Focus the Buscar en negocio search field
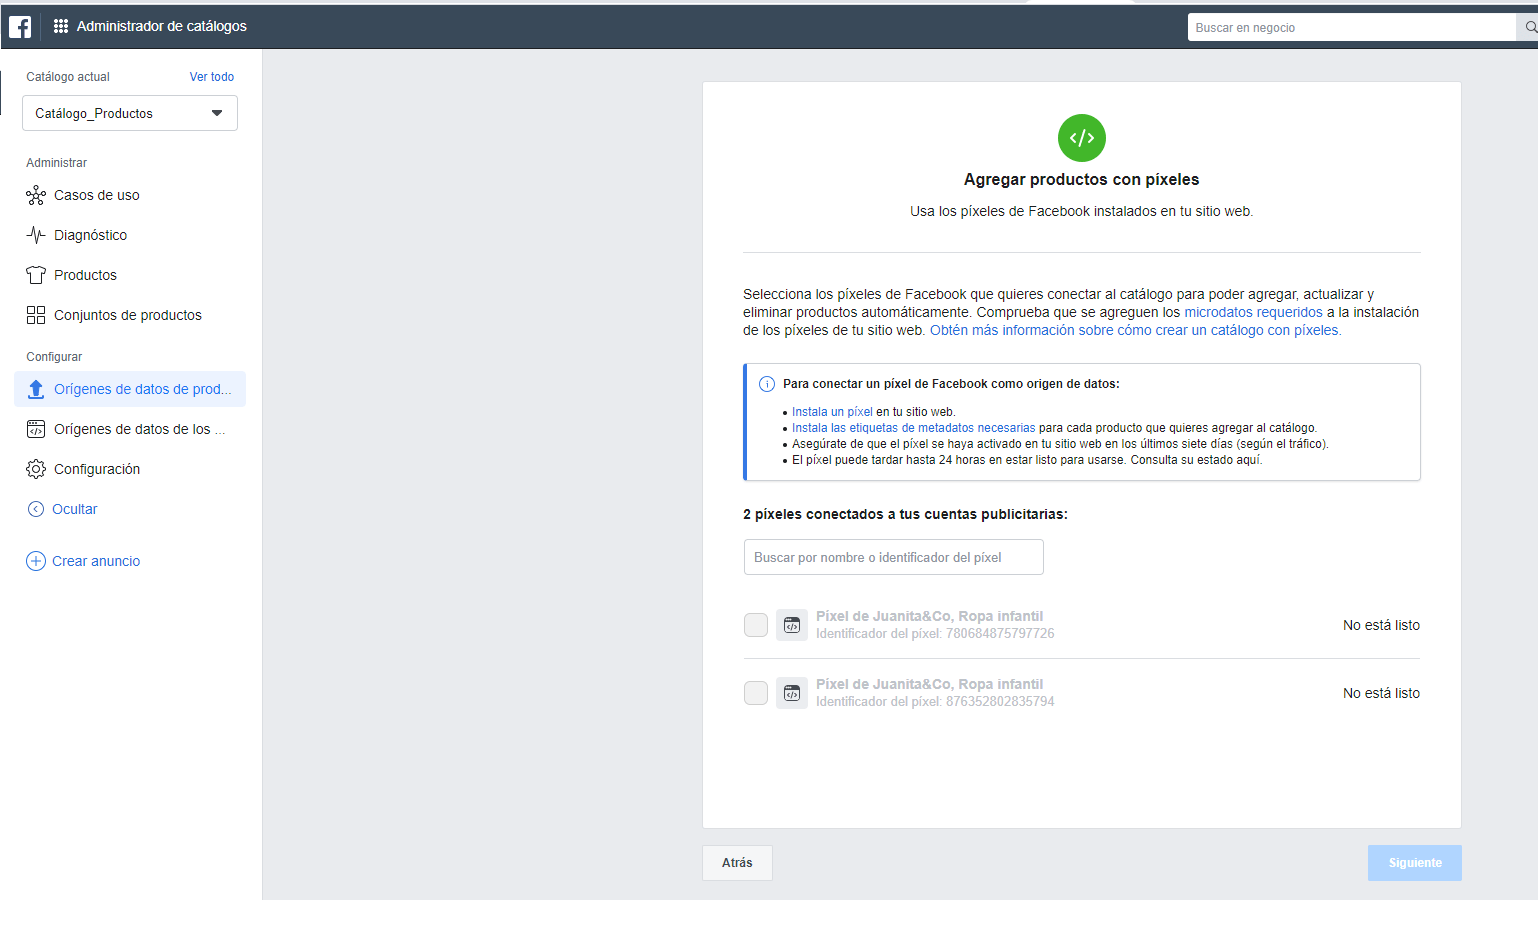Viewport: 1538px width, 928px height. [1352, 27]
